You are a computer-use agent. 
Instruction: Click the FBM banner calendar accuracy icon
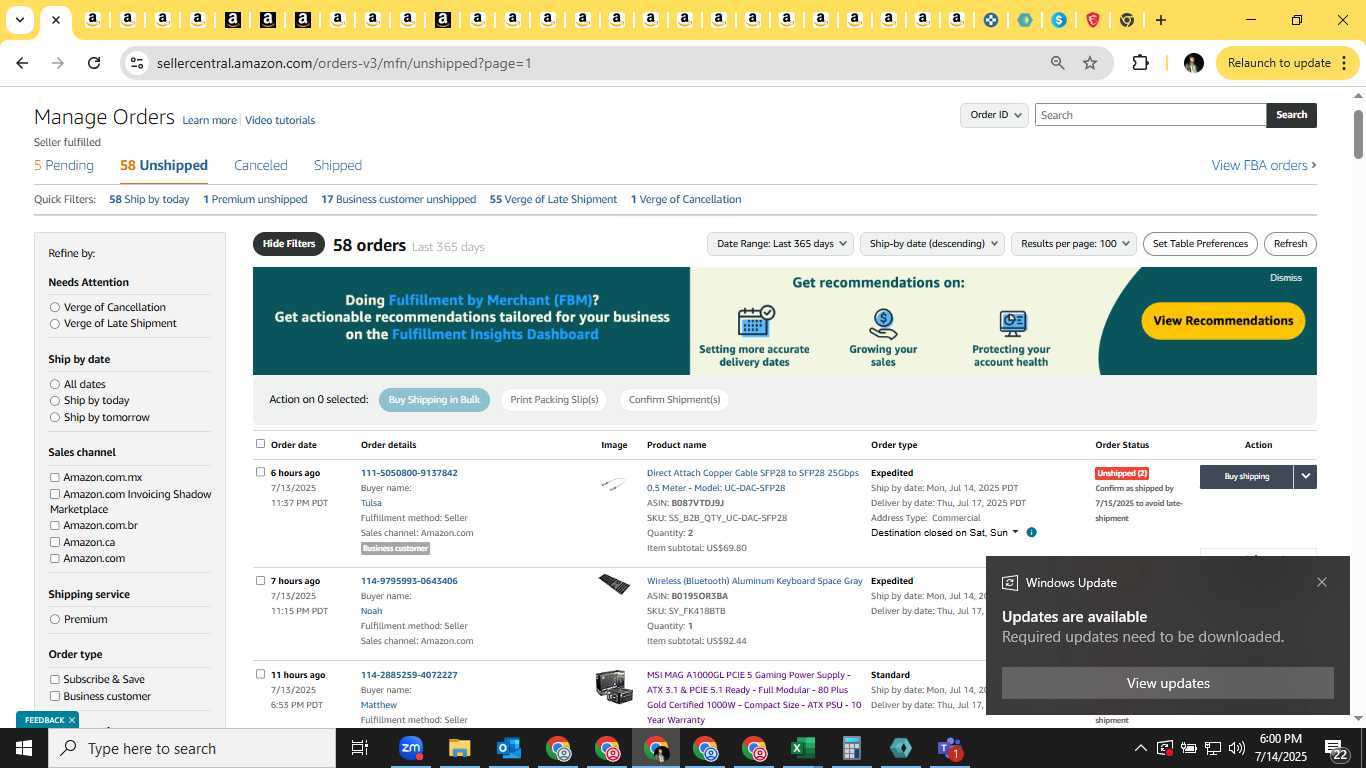coord(756,322)
